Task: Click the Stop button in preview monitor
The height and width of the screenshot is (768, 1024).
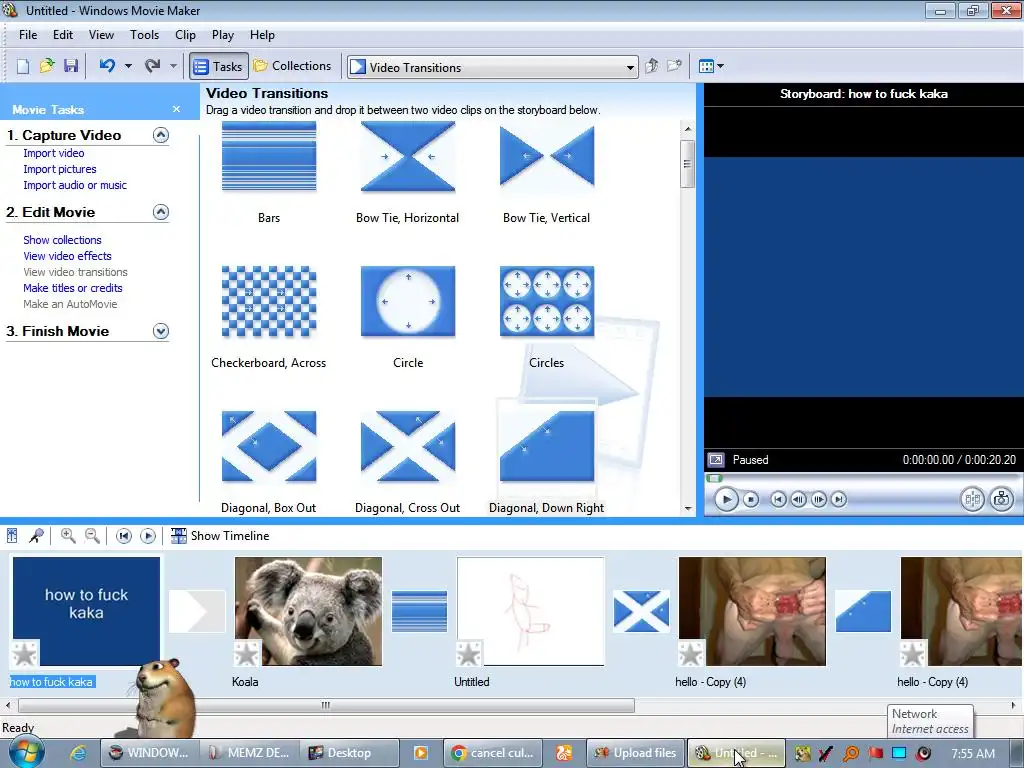Action: [x=751, y=500]
